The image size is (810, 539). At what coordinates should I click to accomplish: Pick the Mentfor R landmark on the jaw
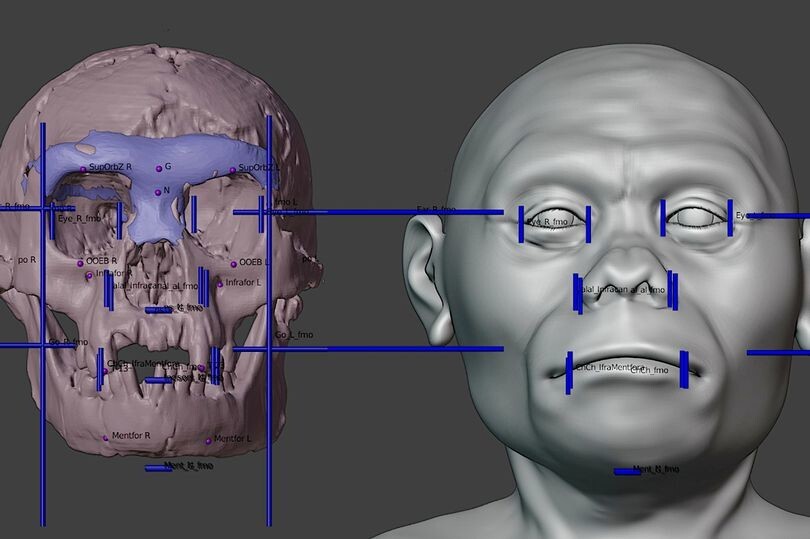tap(104, 438)
